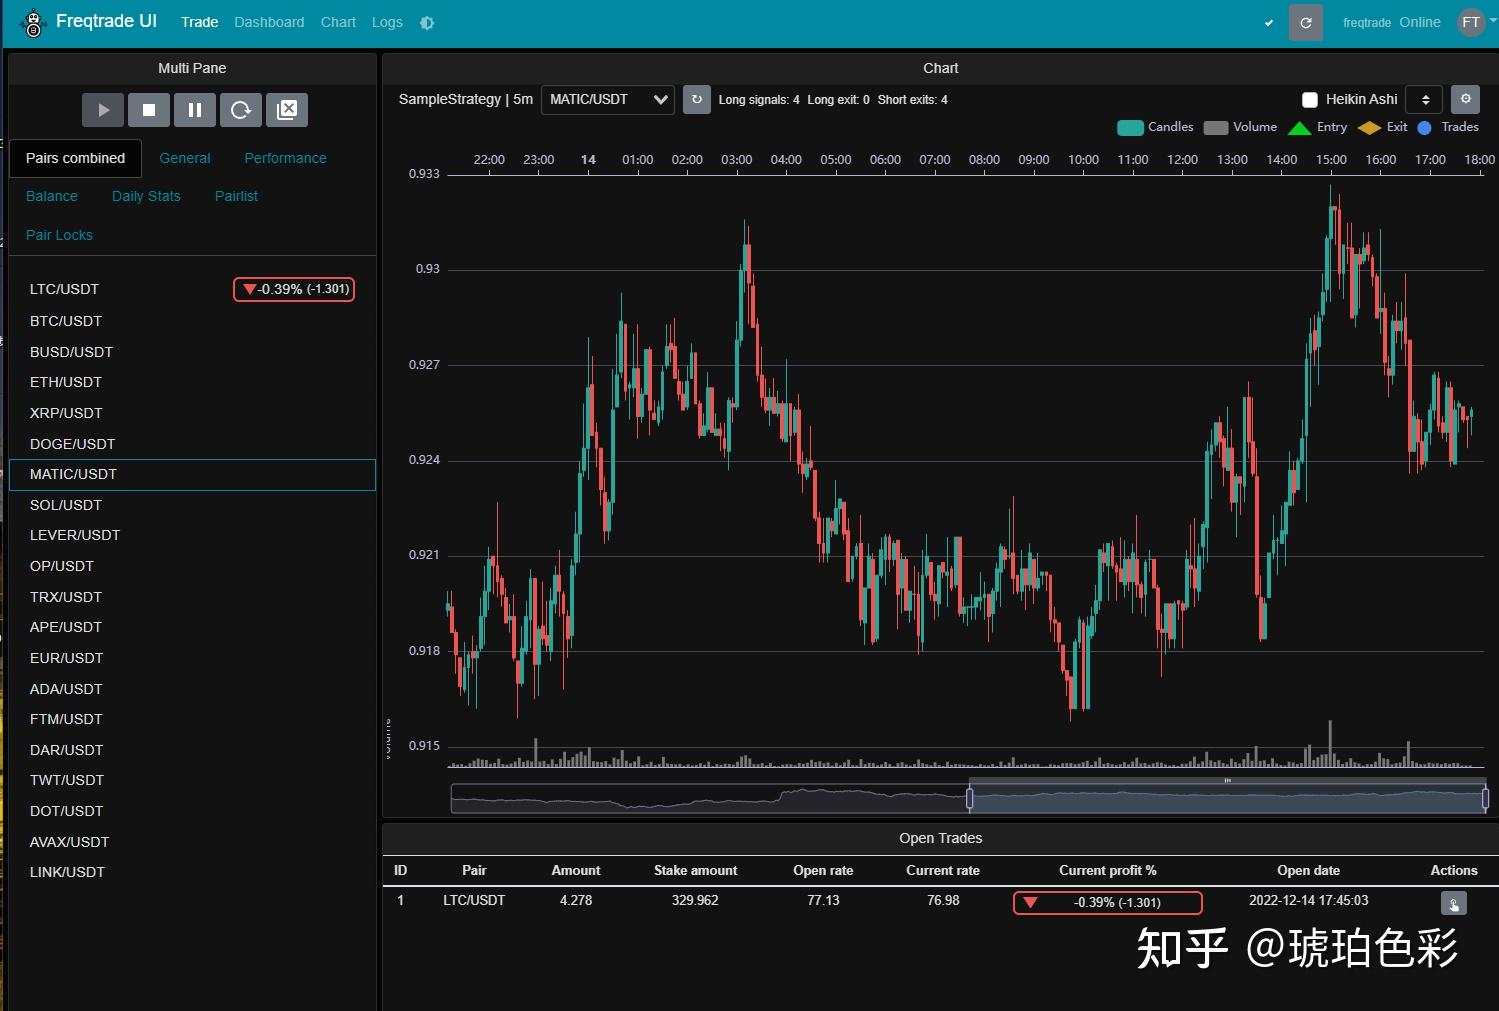
Task: Open the plot config up-down selector
Action: (x=1424, y=99)
